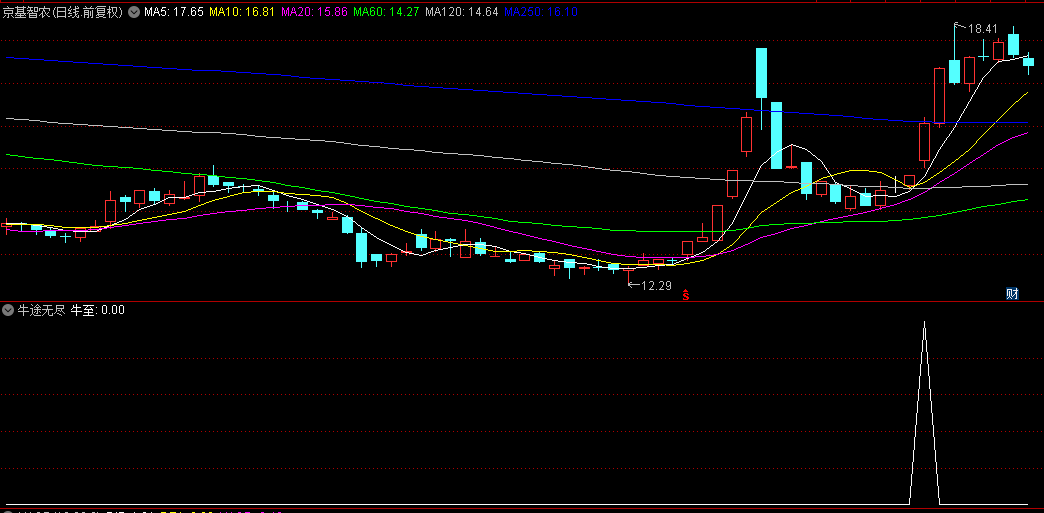This screenshot has width=1044, height=513.
Task: Open the dropdown arrow beside 京基智农 title
Action: [134, 11]
